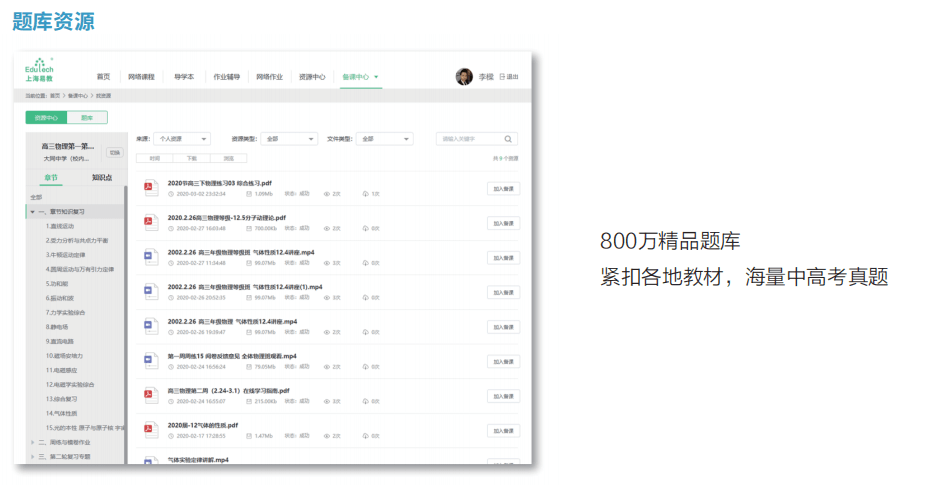Open the 来源 个人资源 dropdown

pos(182,139)
